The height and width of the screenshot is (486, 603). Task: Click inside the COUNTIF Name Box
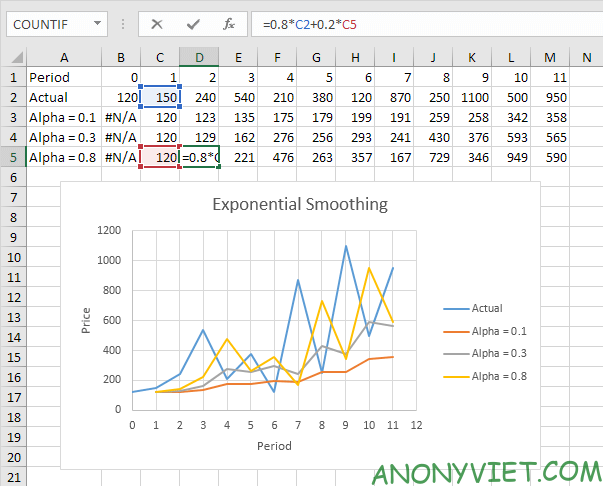tap(48, 23)
